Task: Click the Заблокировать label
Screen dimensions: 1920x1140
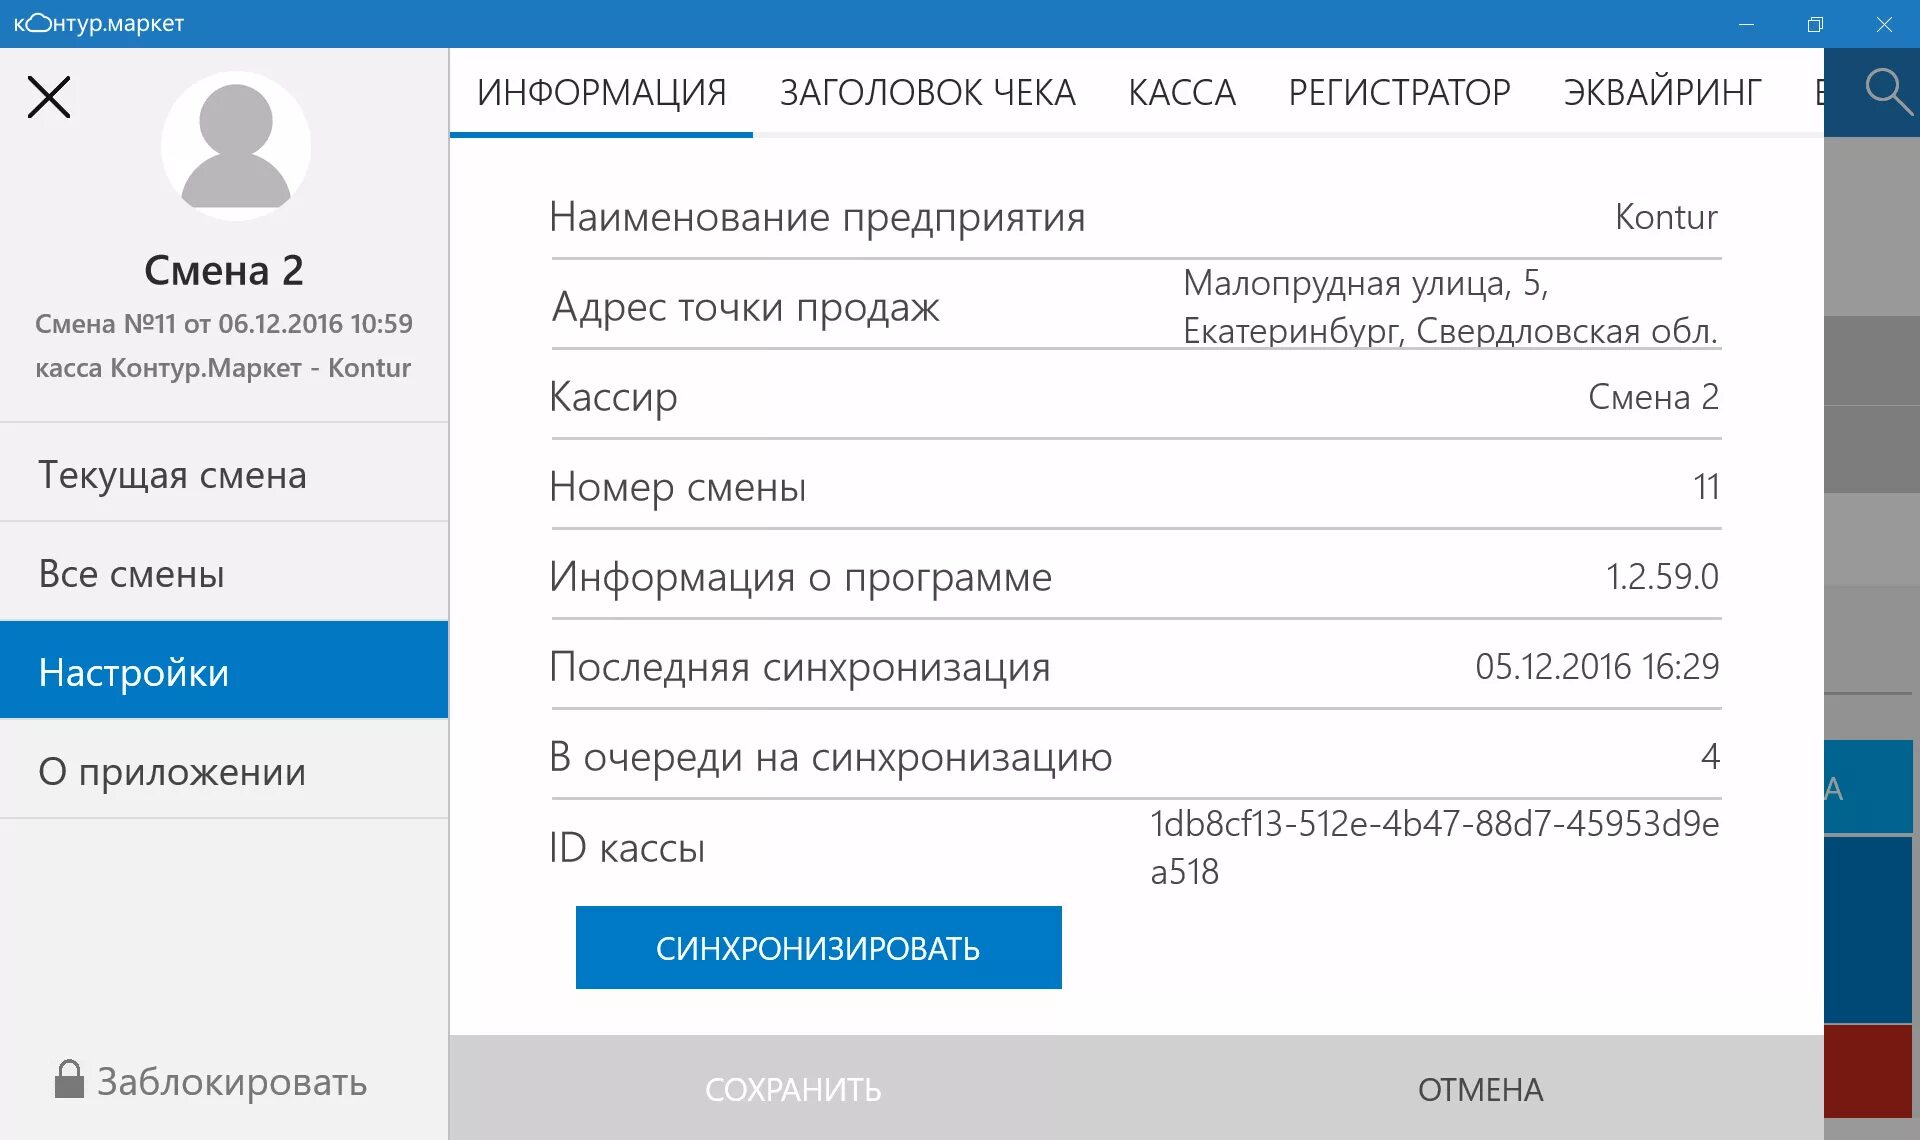Action: 232,1081
